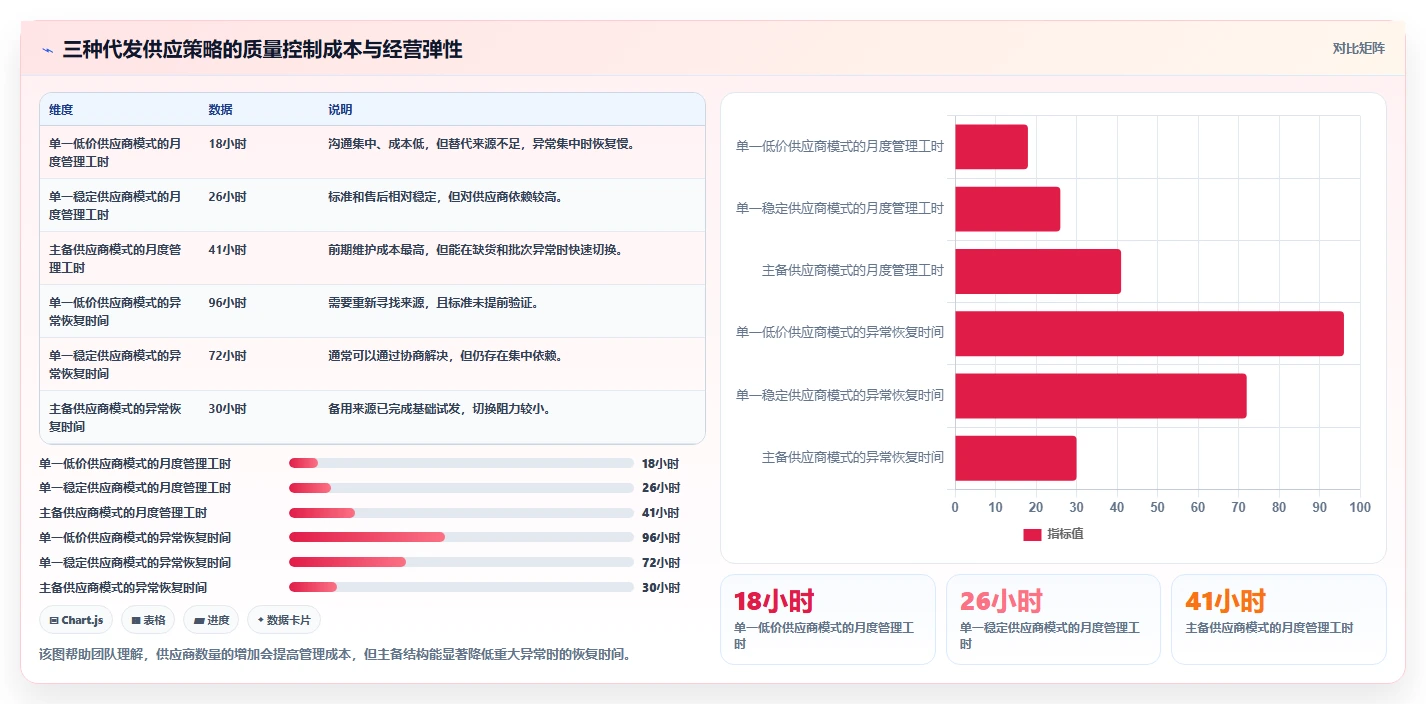
Task: Click 单一稳定供应商模式的异常恢复时间 in the table's first column
Action: pyautogui.click(x=115, y=365)
